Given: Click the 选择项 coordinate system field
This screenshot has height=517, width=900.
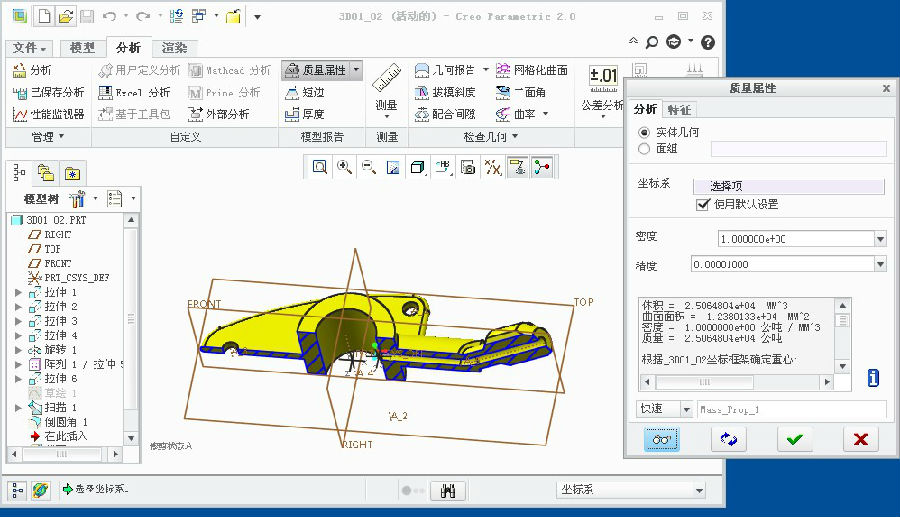Looking at the screenshot, I should [x=797, y=186].
